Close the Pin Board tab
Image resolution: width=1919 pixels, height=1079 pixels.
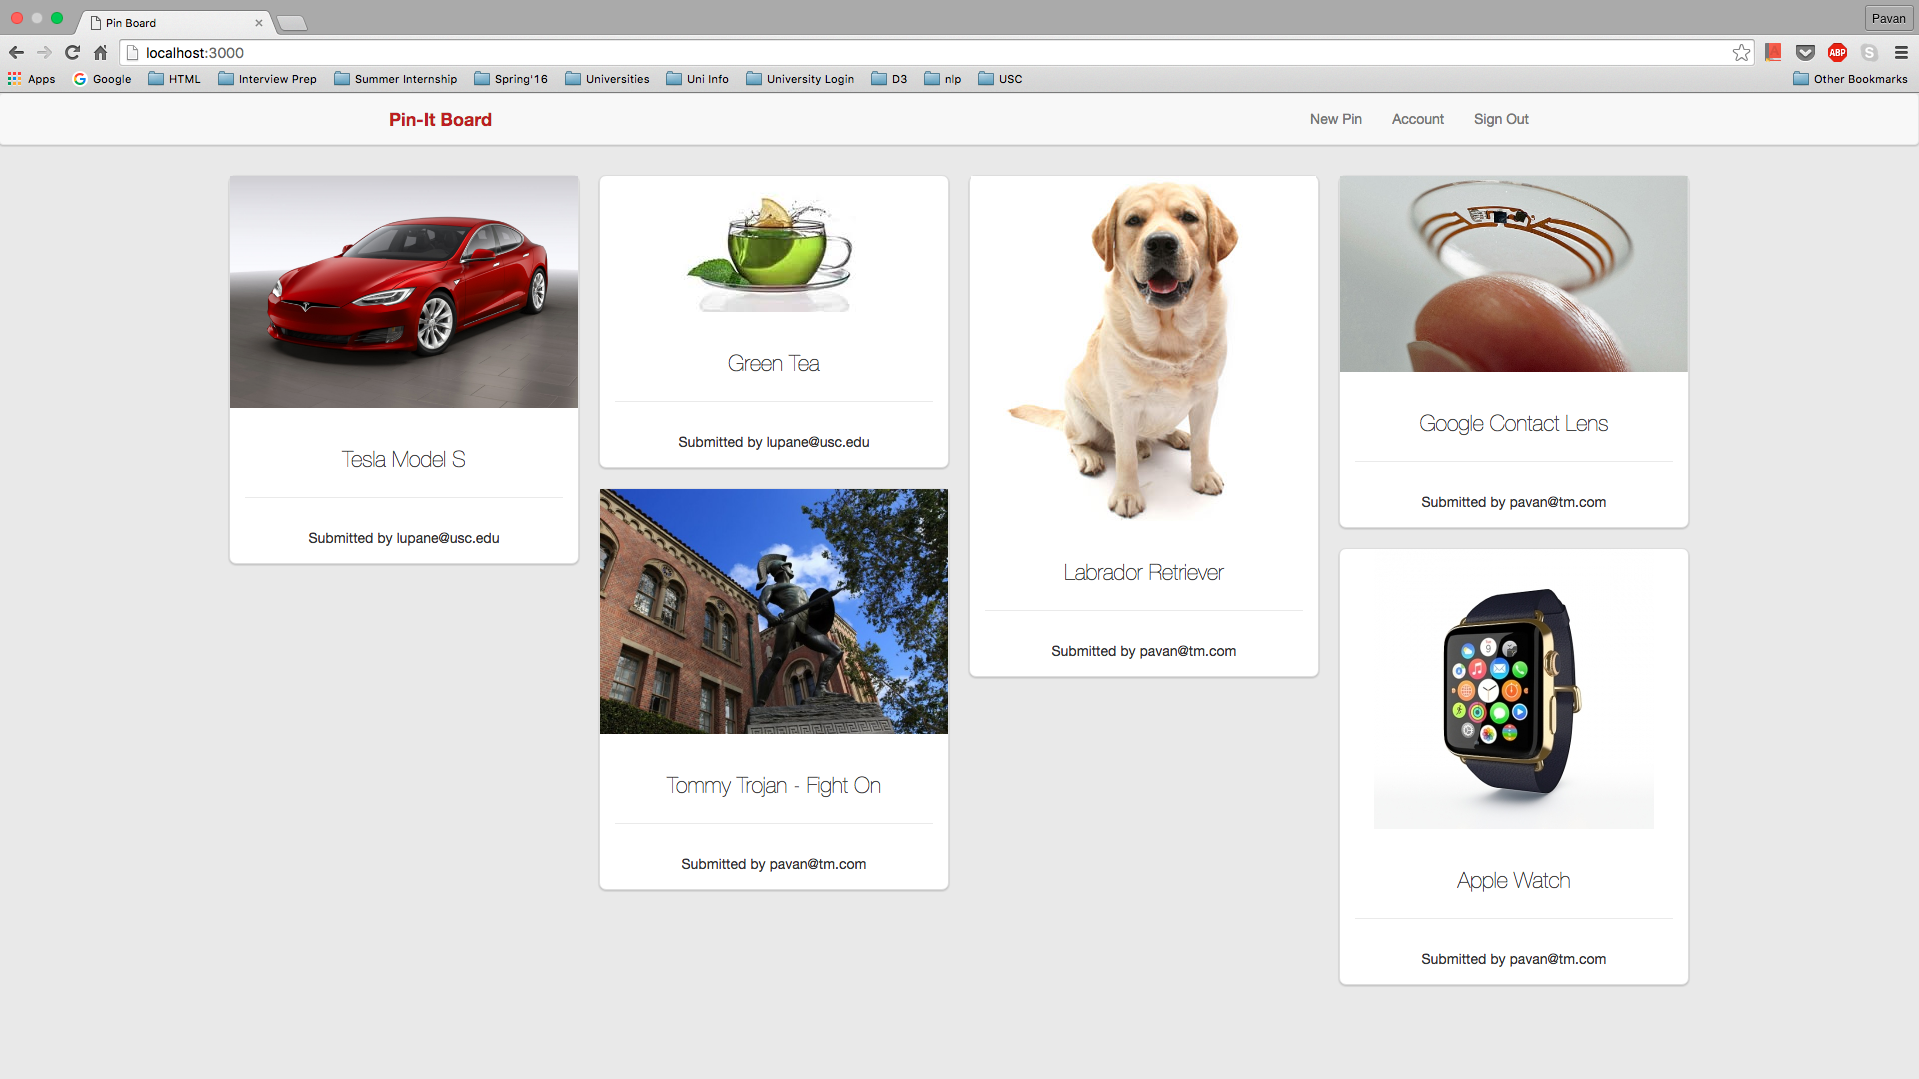click(x=259, y=23)
